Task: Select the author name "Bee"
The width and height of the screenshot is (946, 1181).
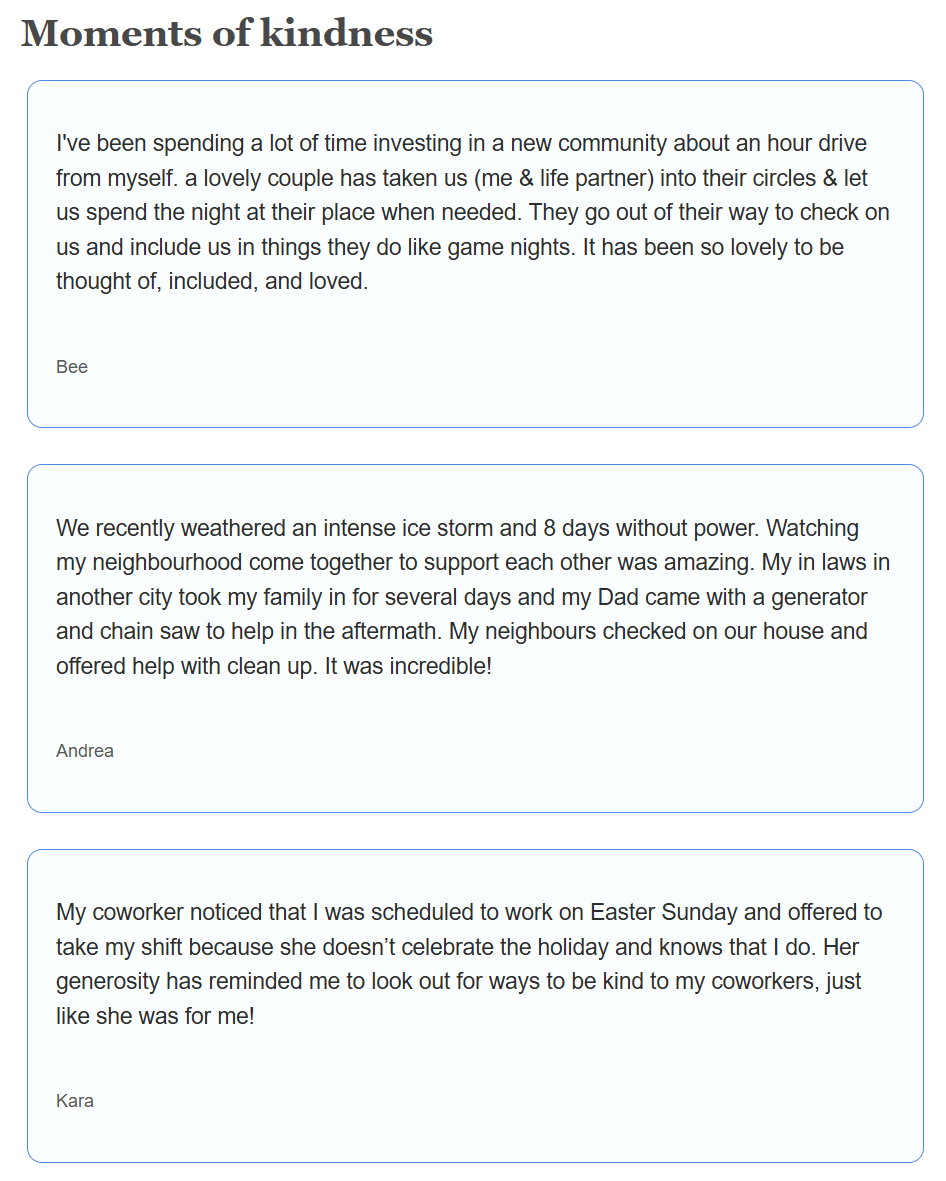Action: coord(72,367)
